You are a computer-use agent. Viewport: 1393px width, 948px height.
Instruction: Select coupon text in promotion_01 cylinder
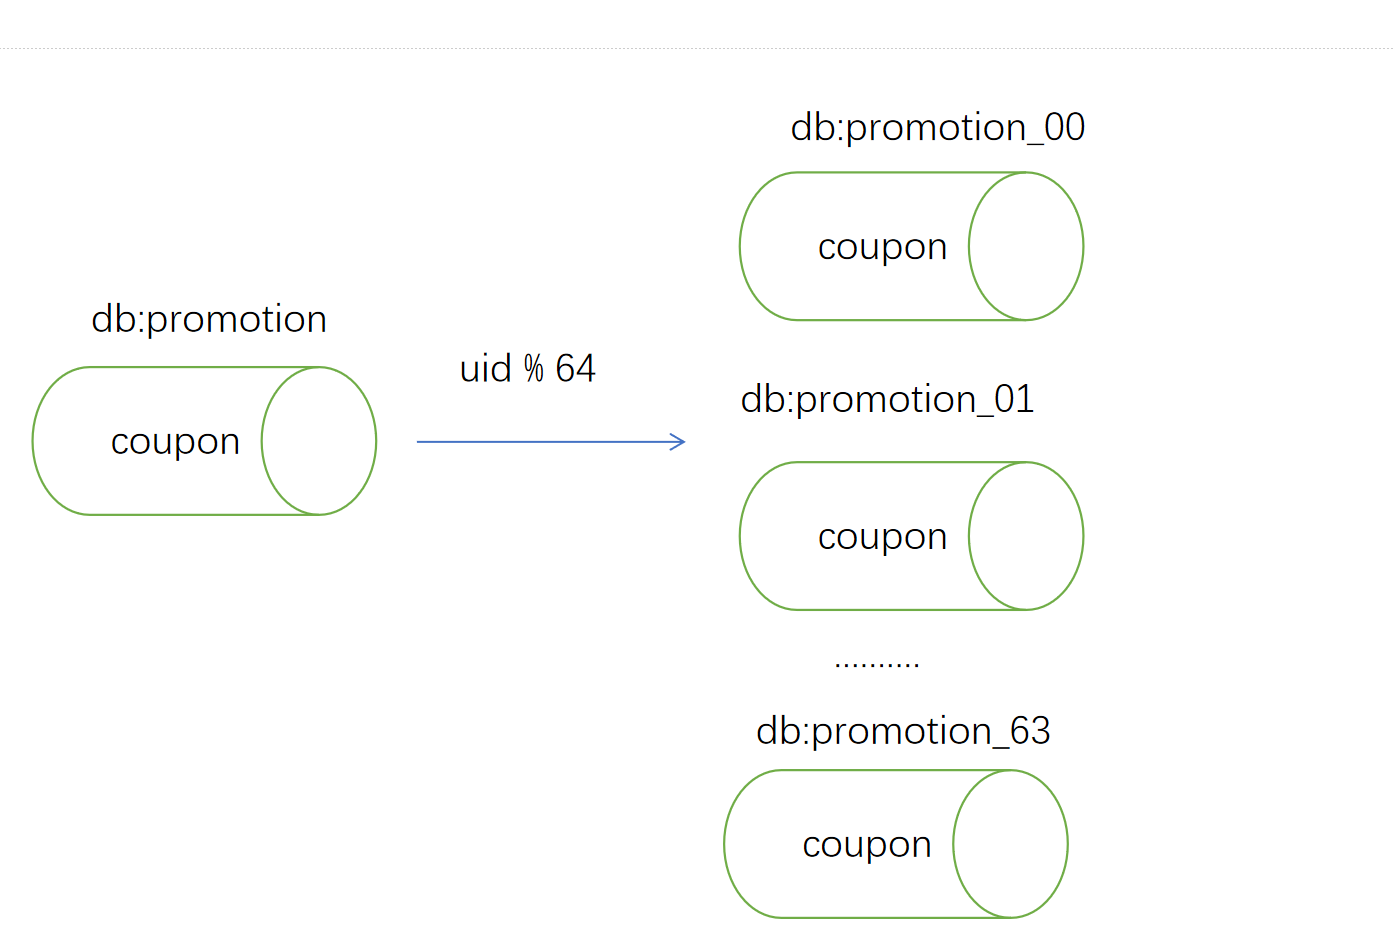point(882,538)
